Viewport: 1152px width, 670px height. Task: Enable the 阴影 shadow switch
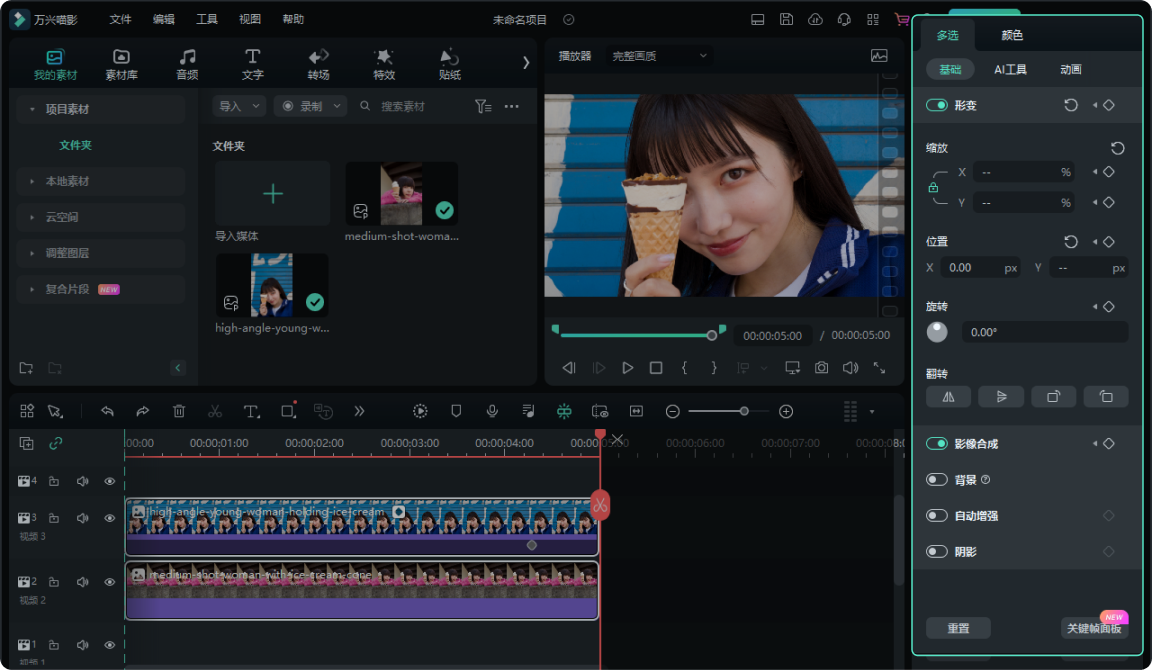[937, 551]
